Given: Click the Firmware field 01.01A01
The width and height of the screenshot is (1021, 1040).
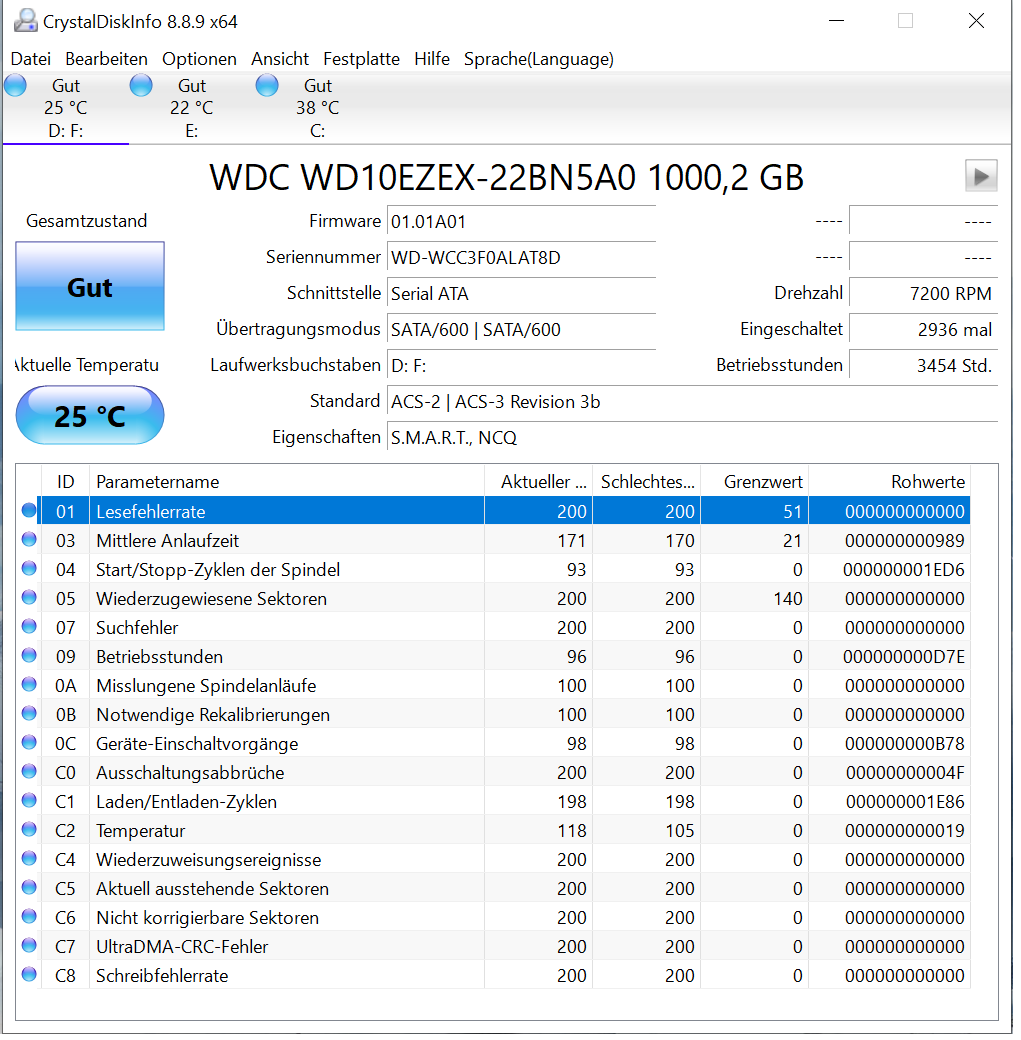Looking at the screenshot, I should [x=521, y=222].
